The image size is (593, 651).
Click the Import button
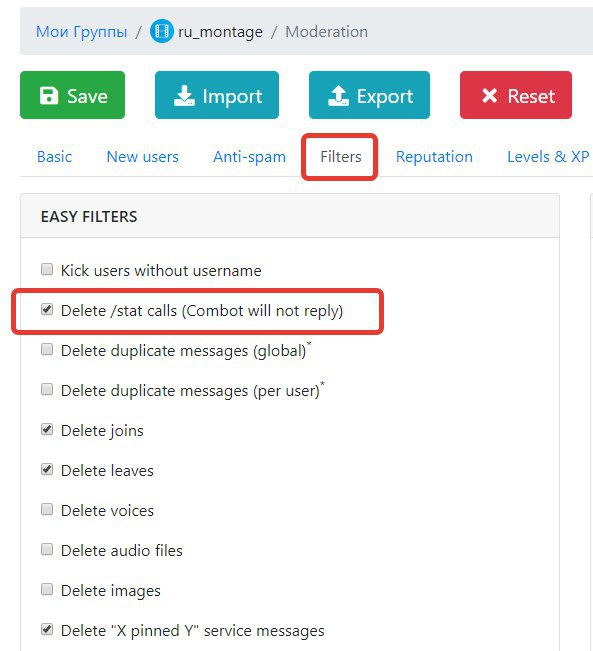point(217,95)
